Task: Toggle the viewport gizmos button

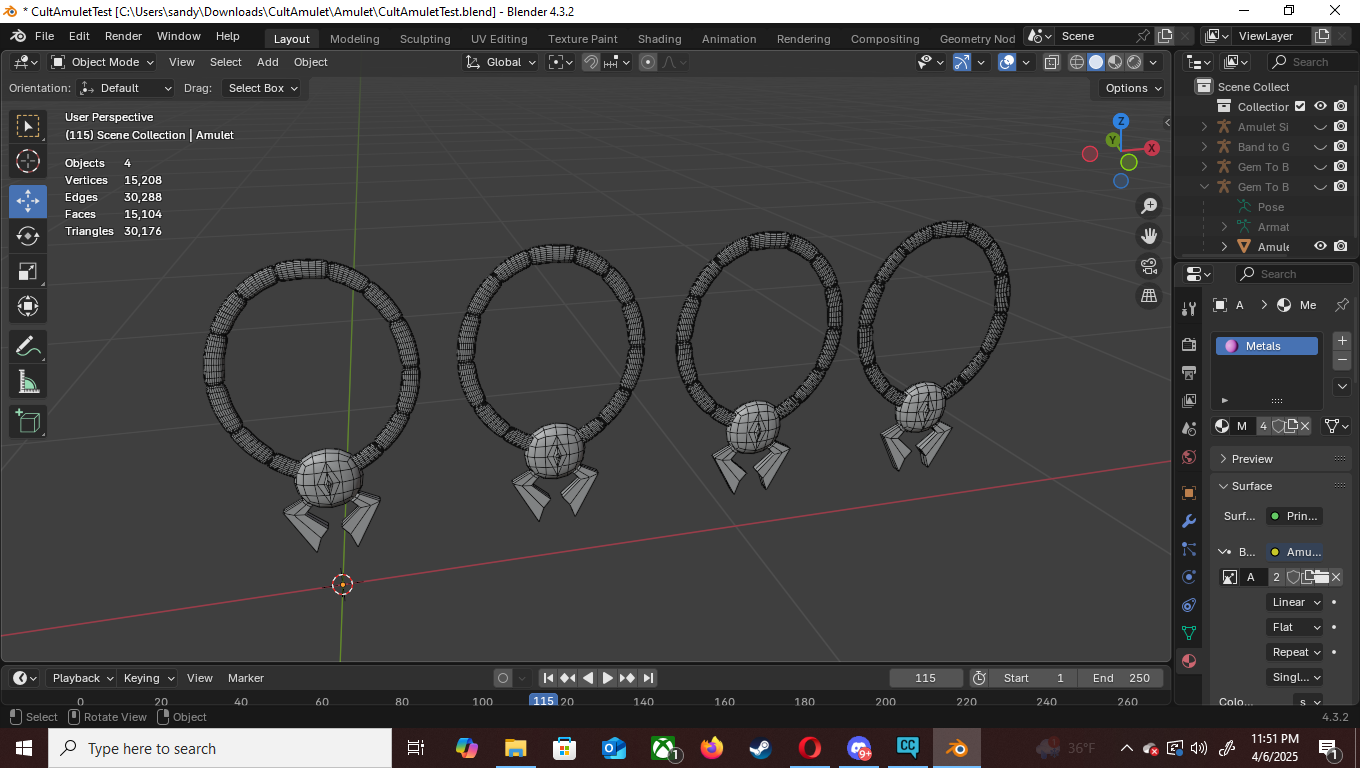Action: tap(961, 62)
